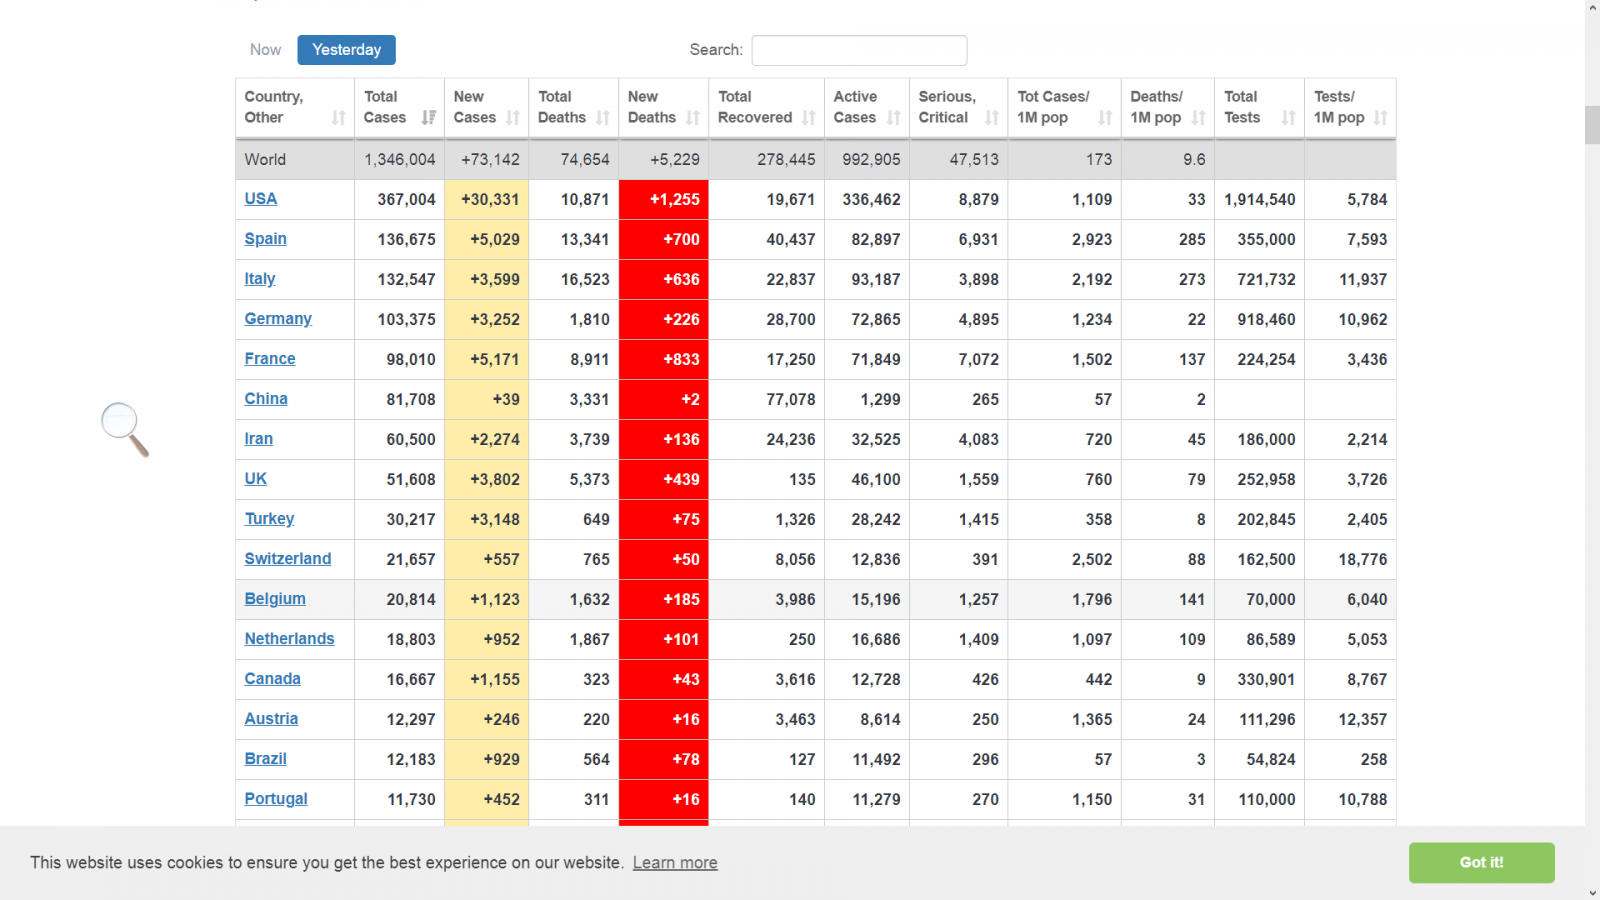Sort by Total Deaths column arrow
Viewport: 1600px width, 900px height.
[x=603, y=118]
